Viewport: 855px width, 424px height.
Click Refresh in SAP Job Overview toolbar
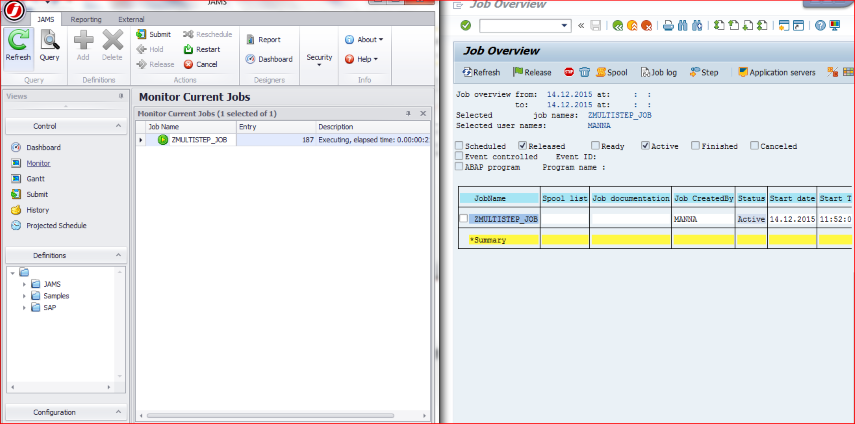pos(481,72)
